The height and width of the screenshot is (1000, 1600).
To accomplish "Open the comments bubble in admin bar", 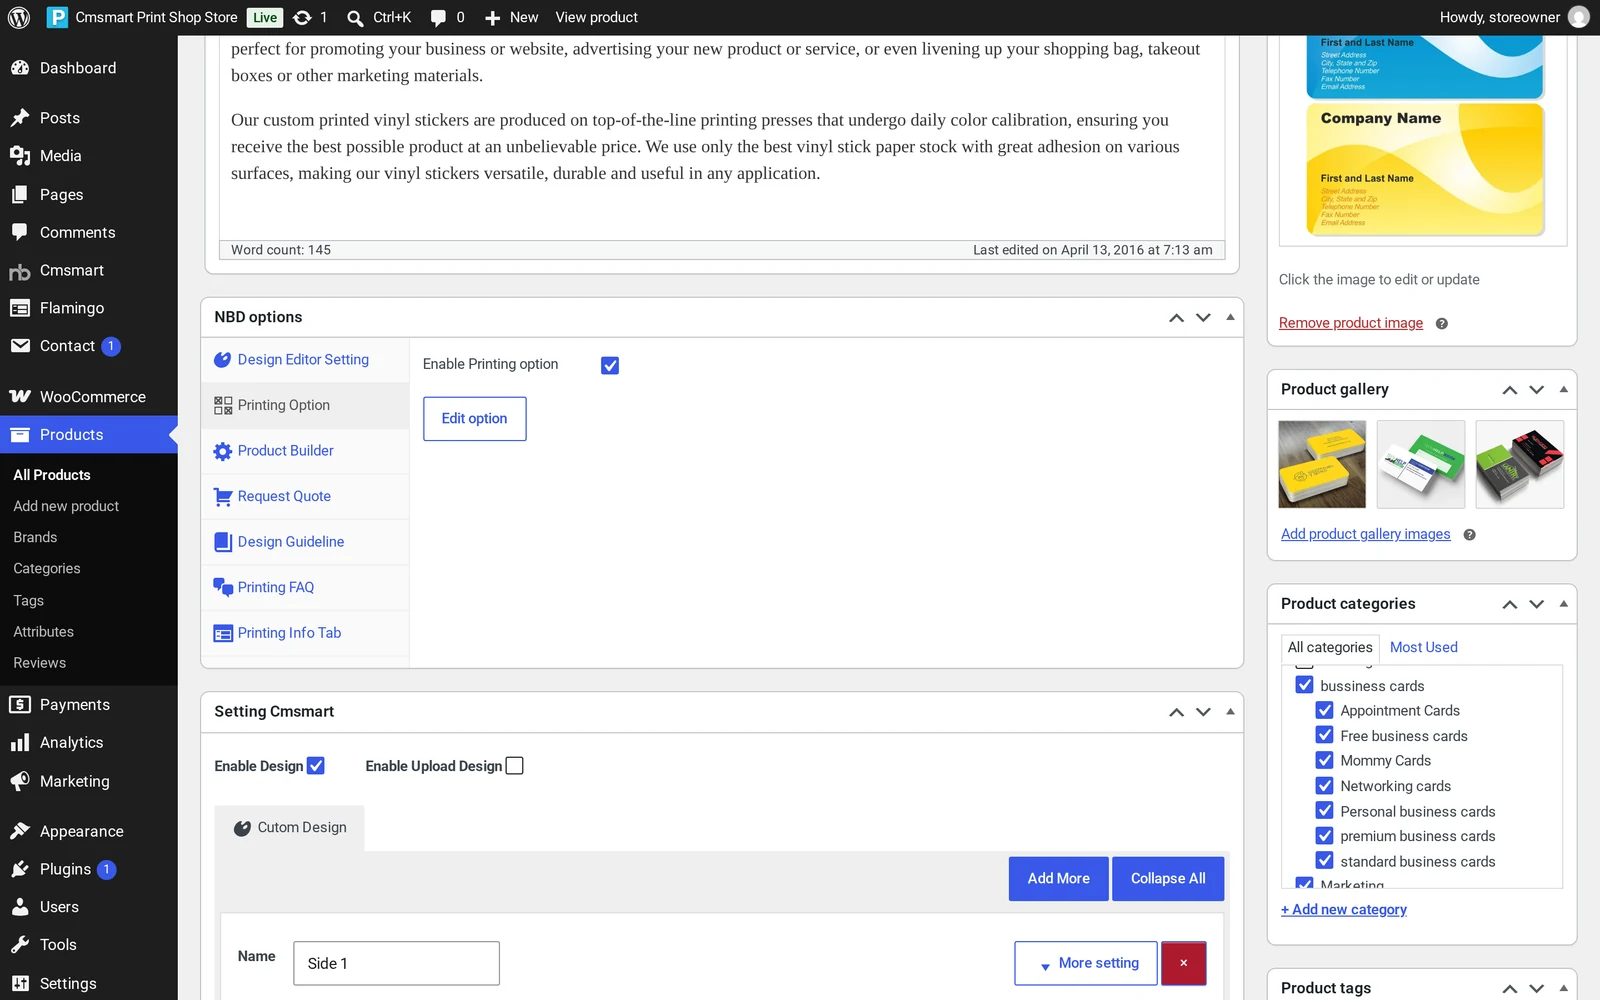I will 438,18.
